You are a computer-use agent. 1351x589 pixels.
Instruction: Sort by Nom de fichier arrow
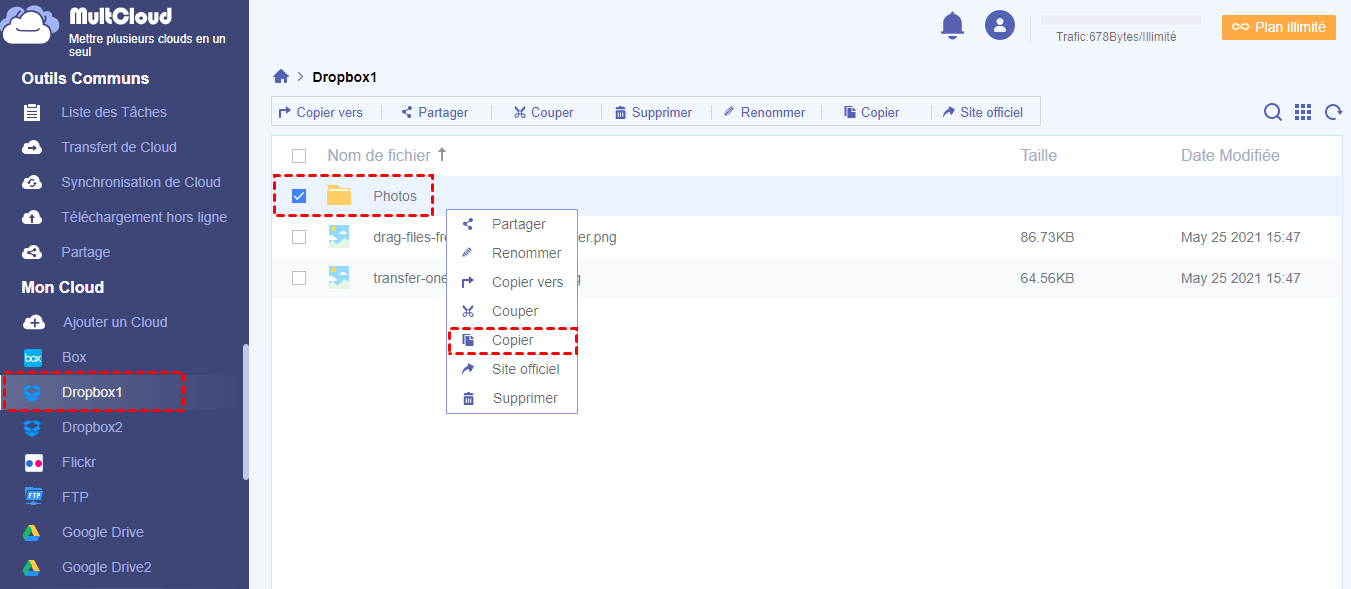442,155
